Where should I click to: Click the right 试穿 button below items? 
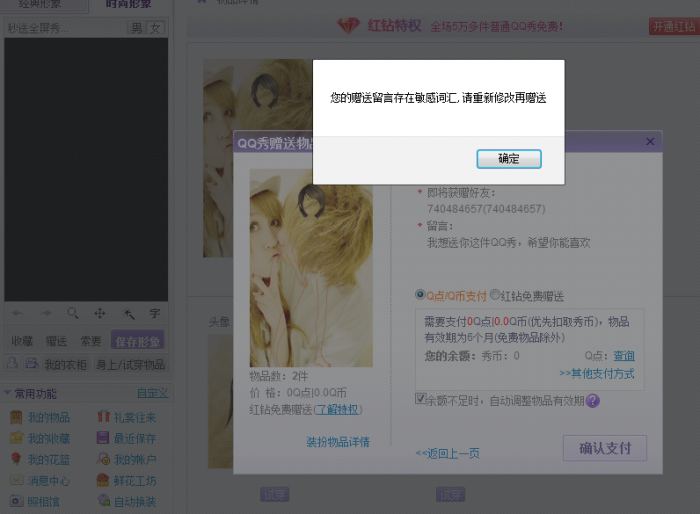[450, 495]
